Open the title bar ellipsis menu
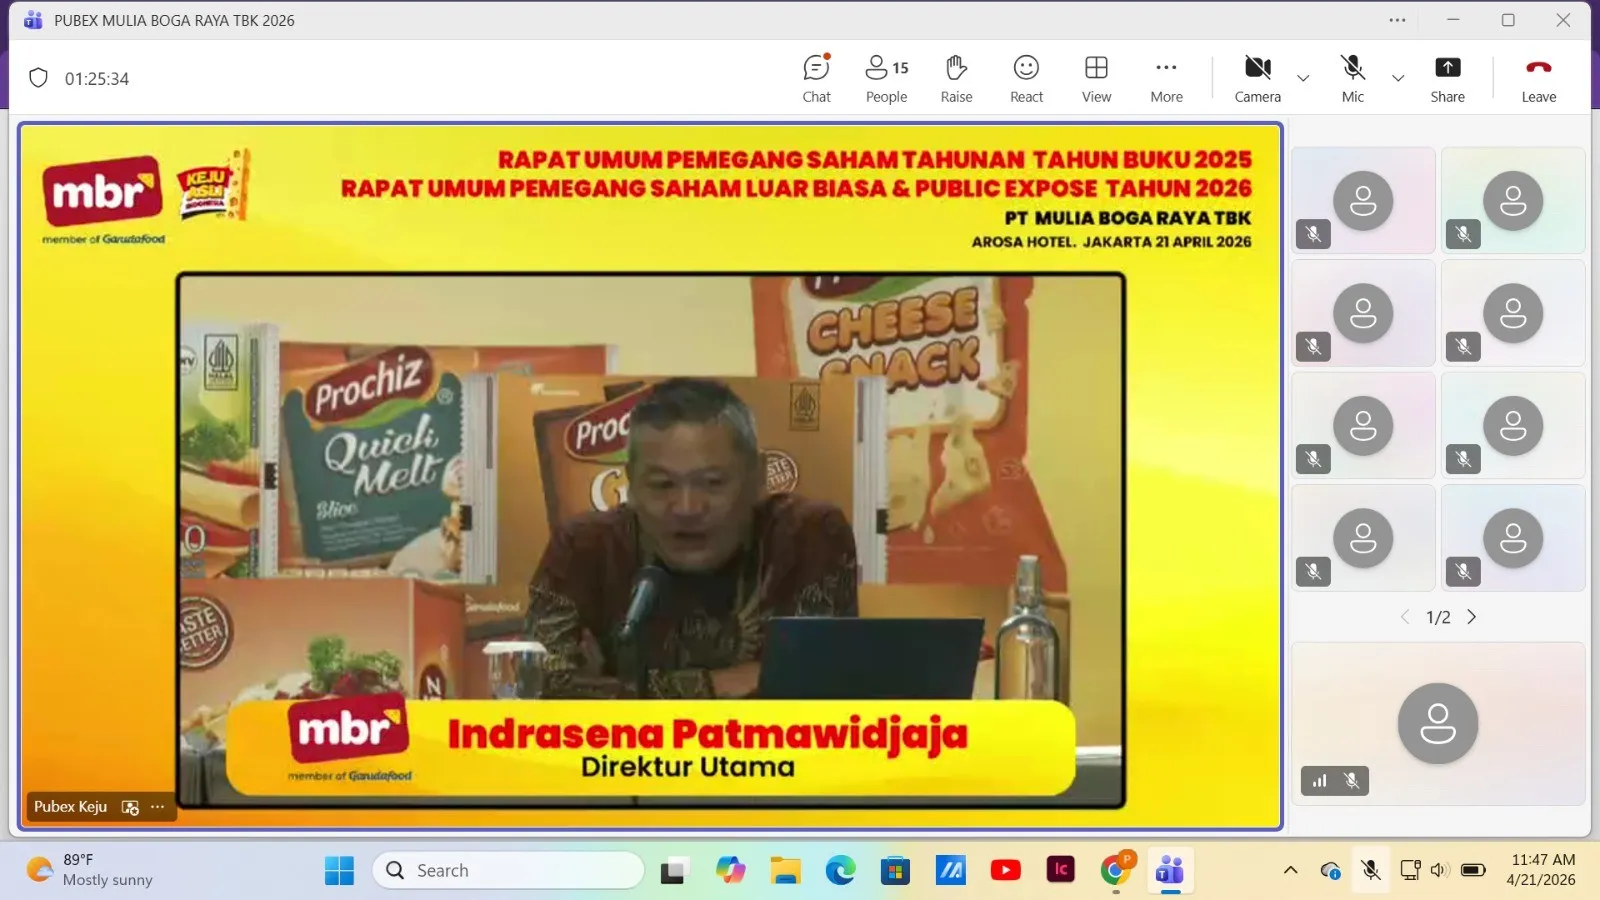This screenshot has height=900, width=1600. pos(1397,20)
